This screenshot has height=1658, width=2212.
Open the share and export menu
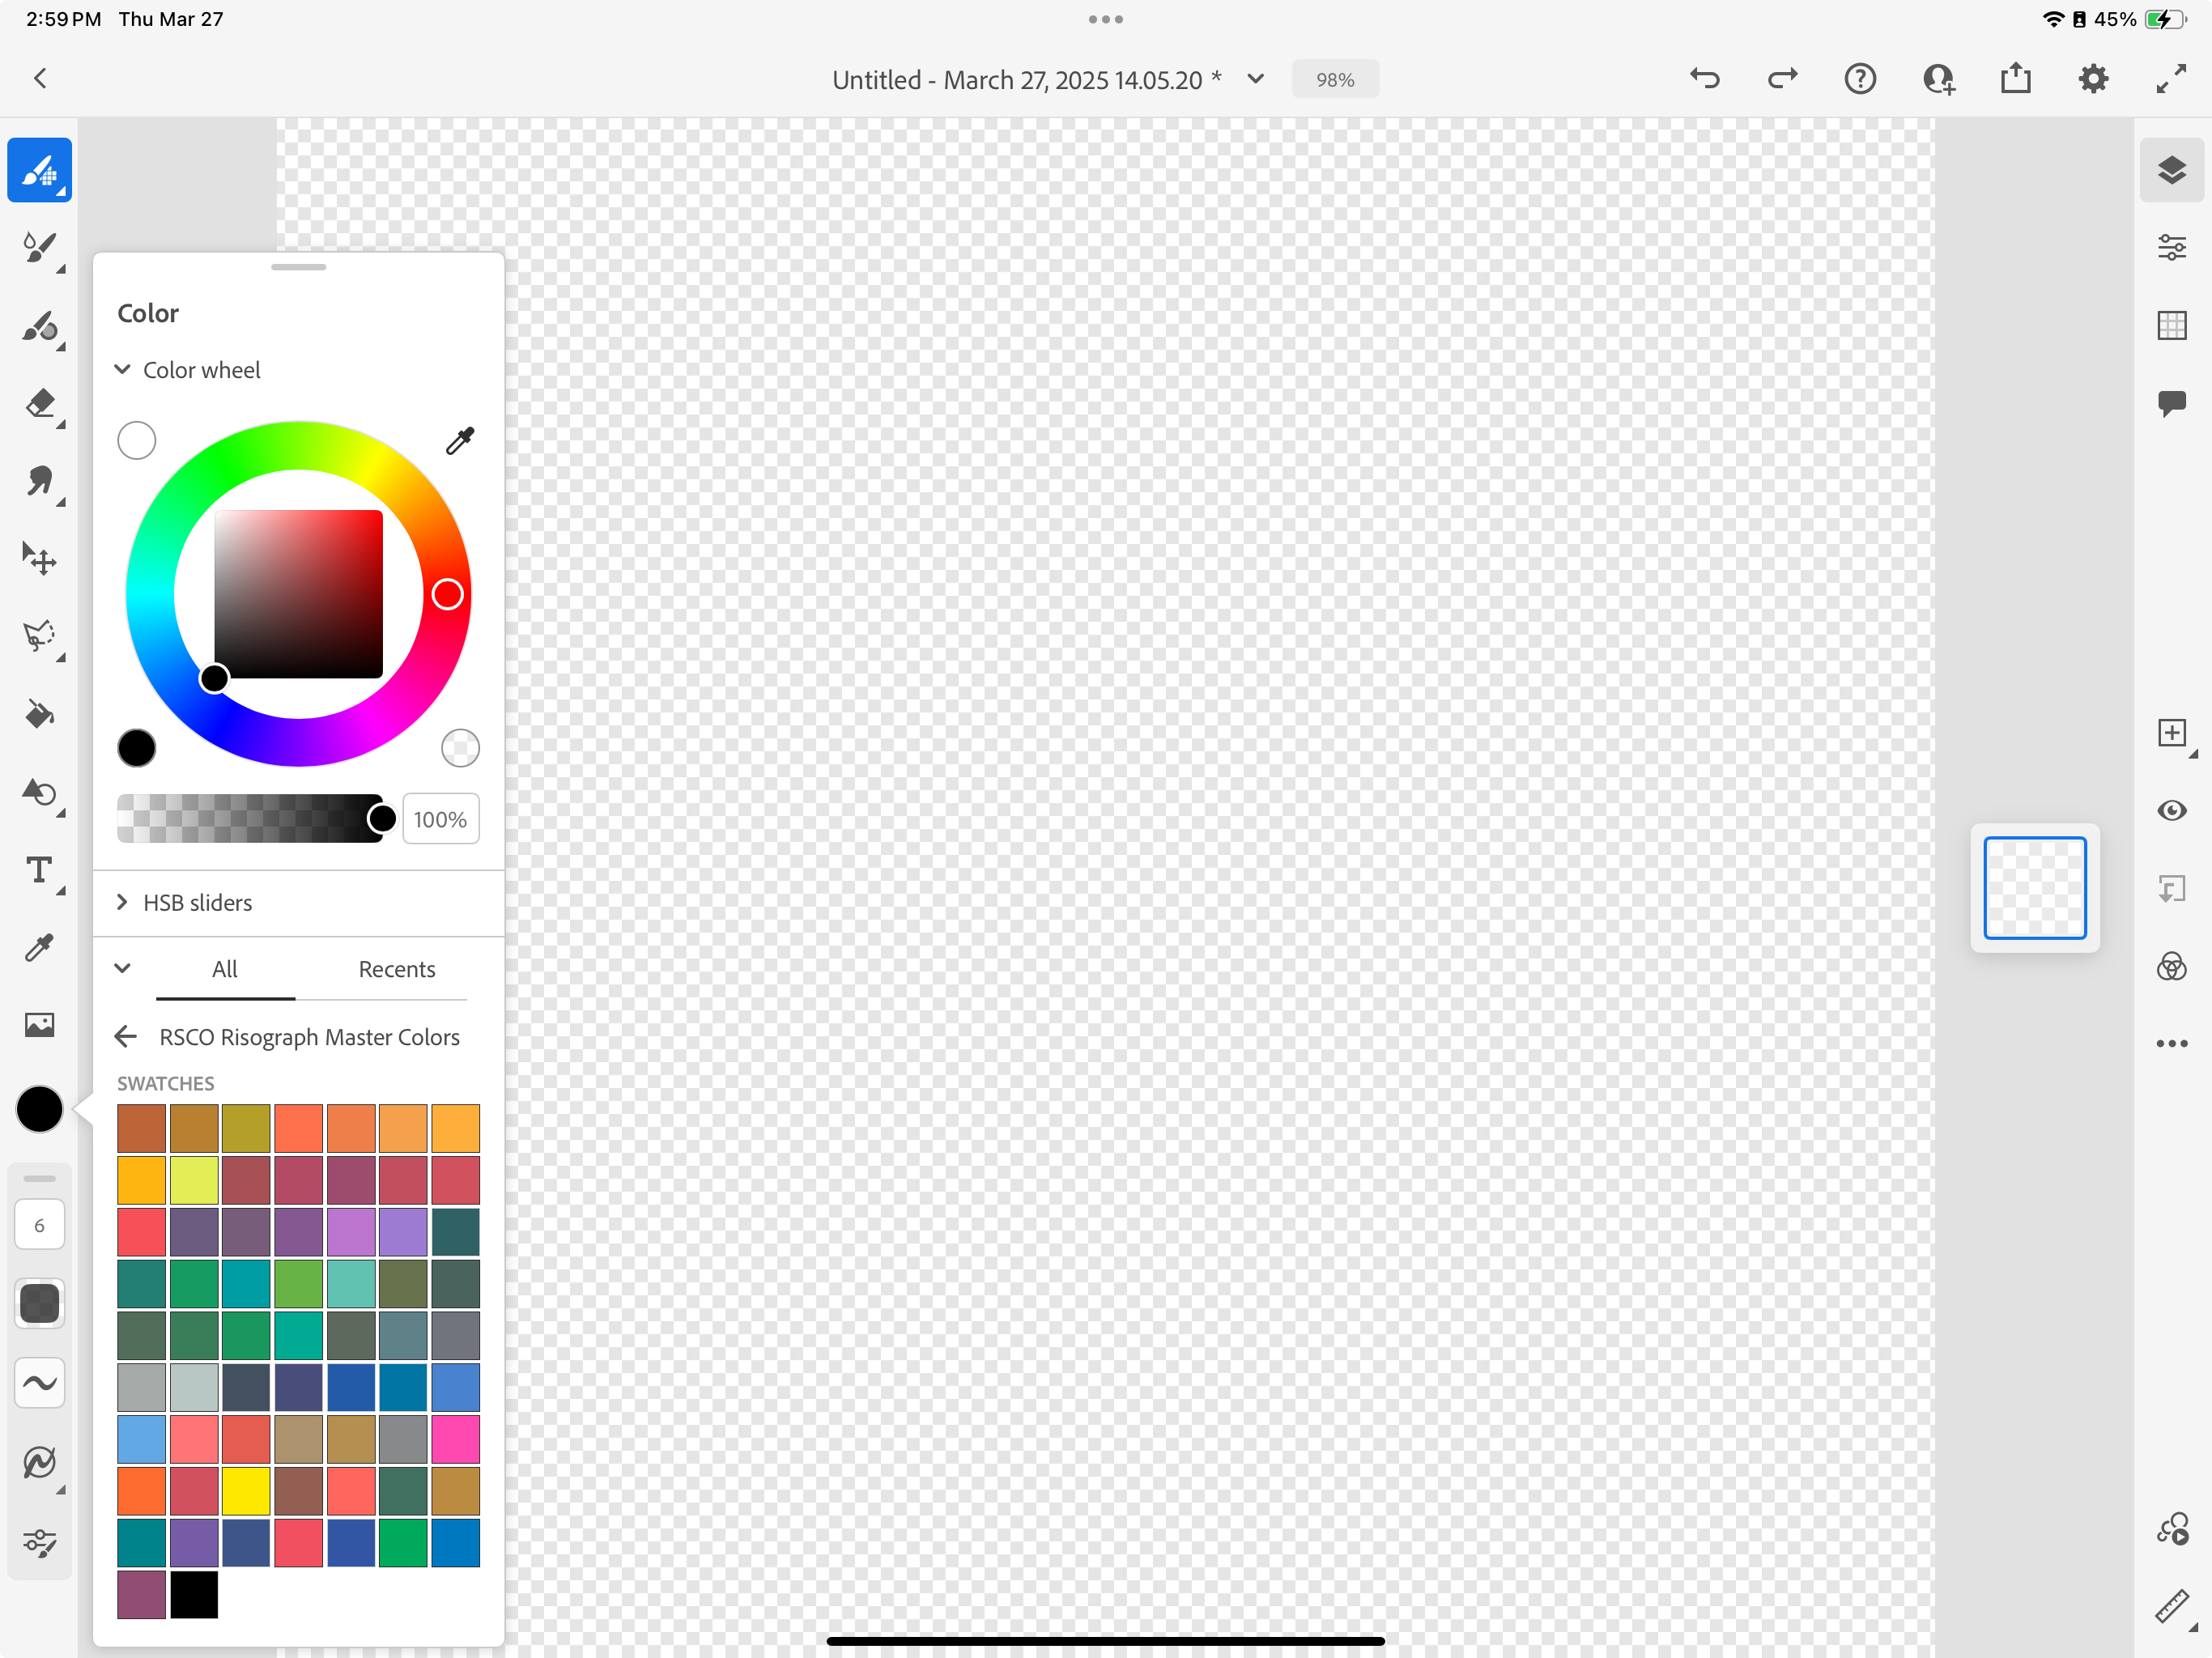2016,79
